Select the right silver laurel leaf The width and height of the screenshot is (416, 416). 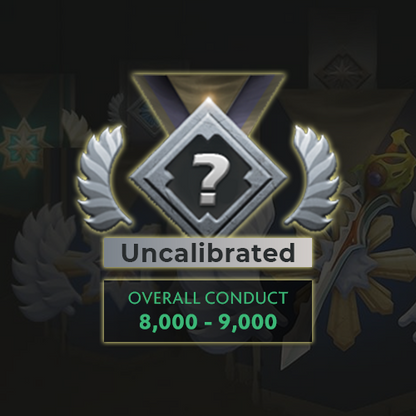coord(314,175)
